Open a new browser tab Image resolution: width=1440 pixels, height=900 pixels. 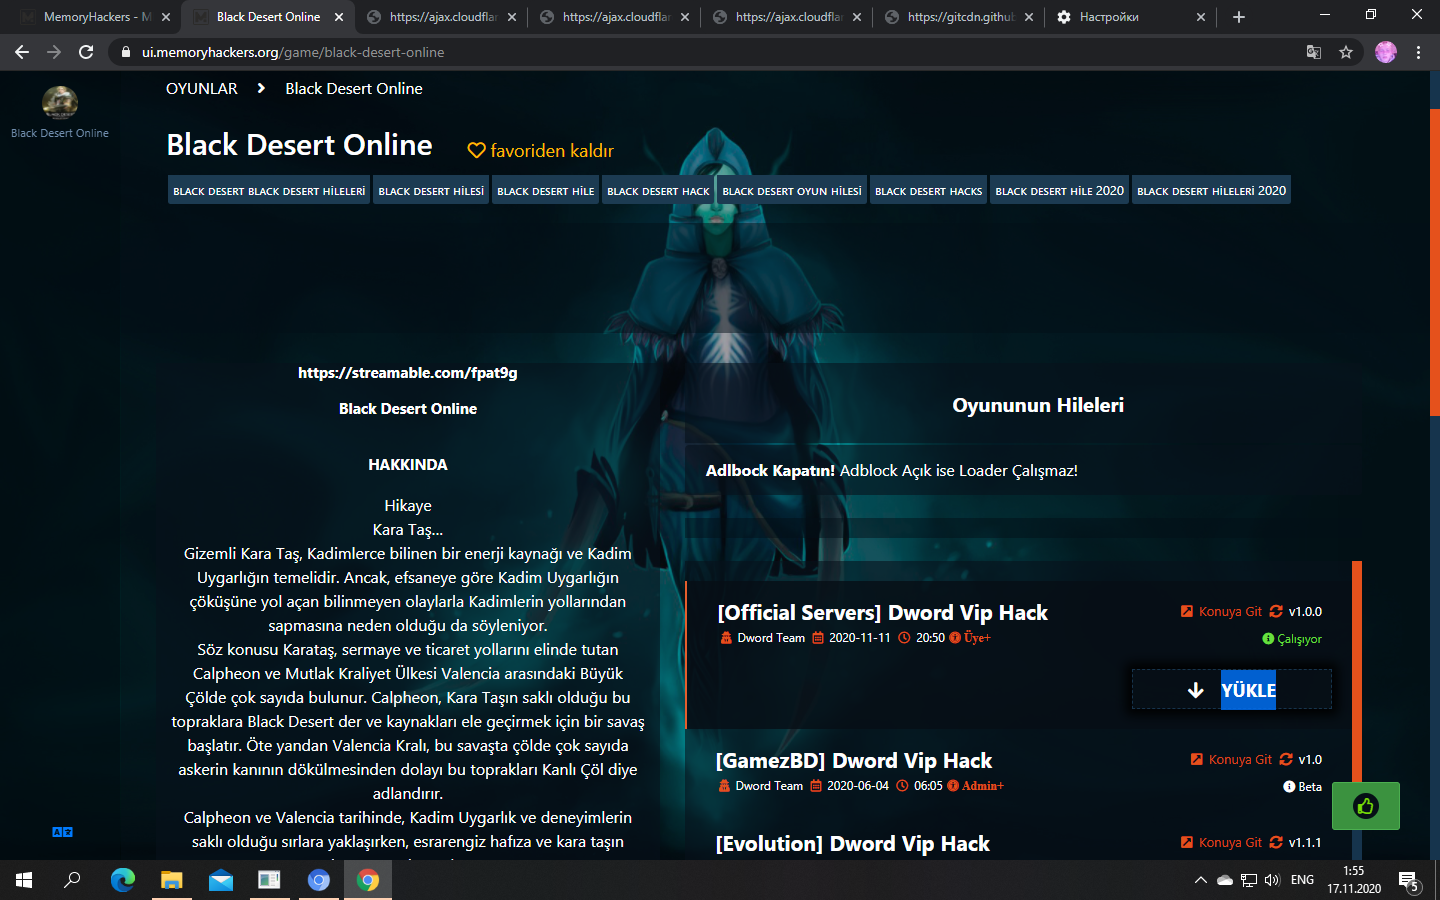[1239, 17]
